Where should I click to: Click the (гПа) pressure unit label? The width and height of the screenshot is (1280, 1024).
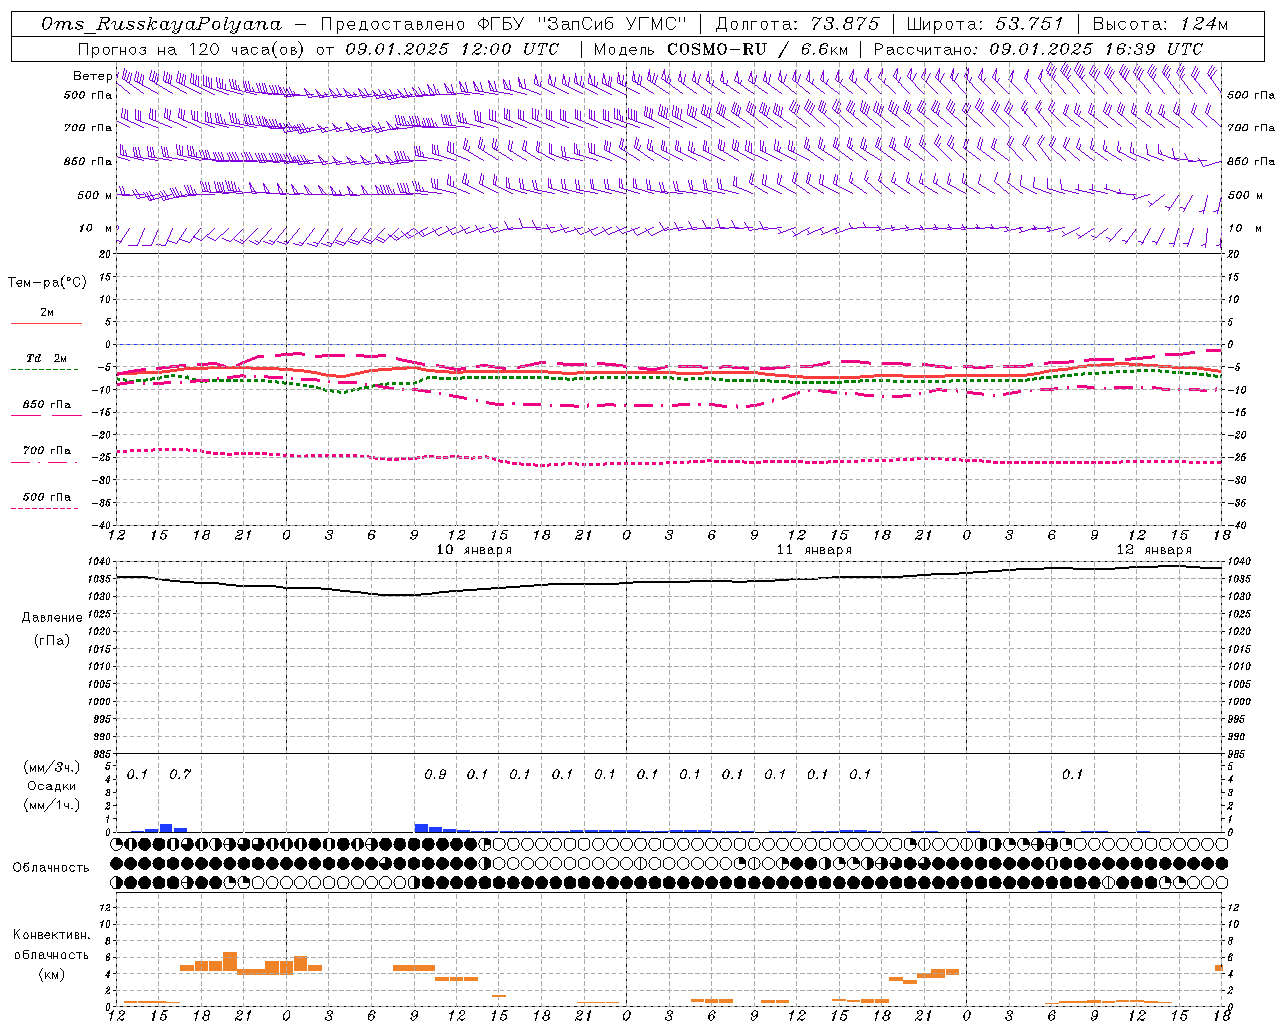pyautogui.click(x=52, y=641)
